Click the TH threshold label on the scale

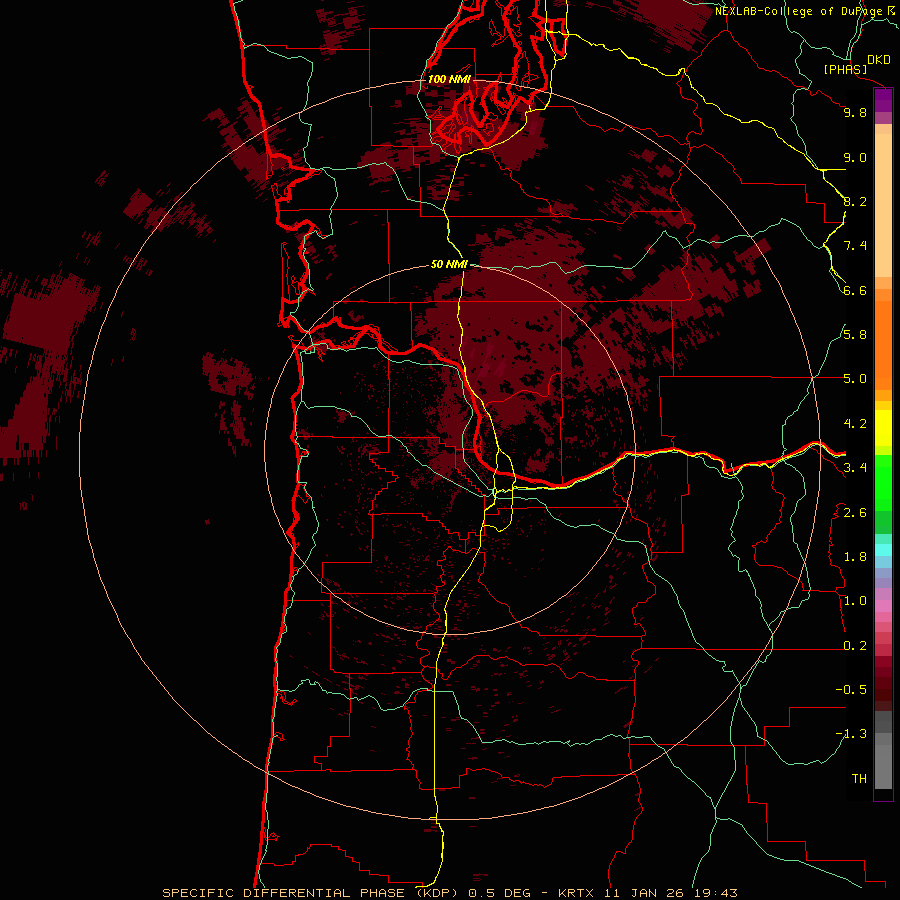pos(859,779)
